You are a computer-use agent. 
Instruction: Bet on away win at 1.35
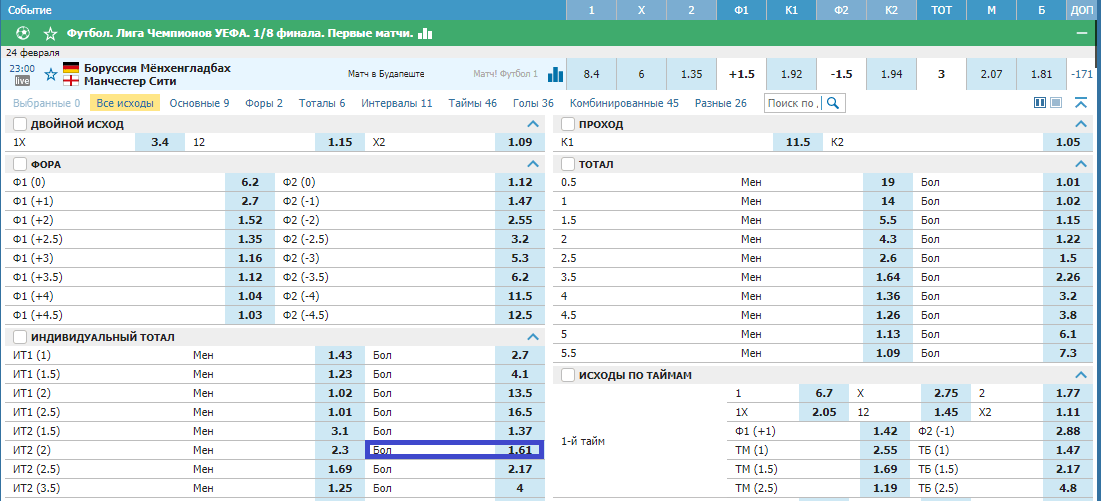[x=692, y=74]
